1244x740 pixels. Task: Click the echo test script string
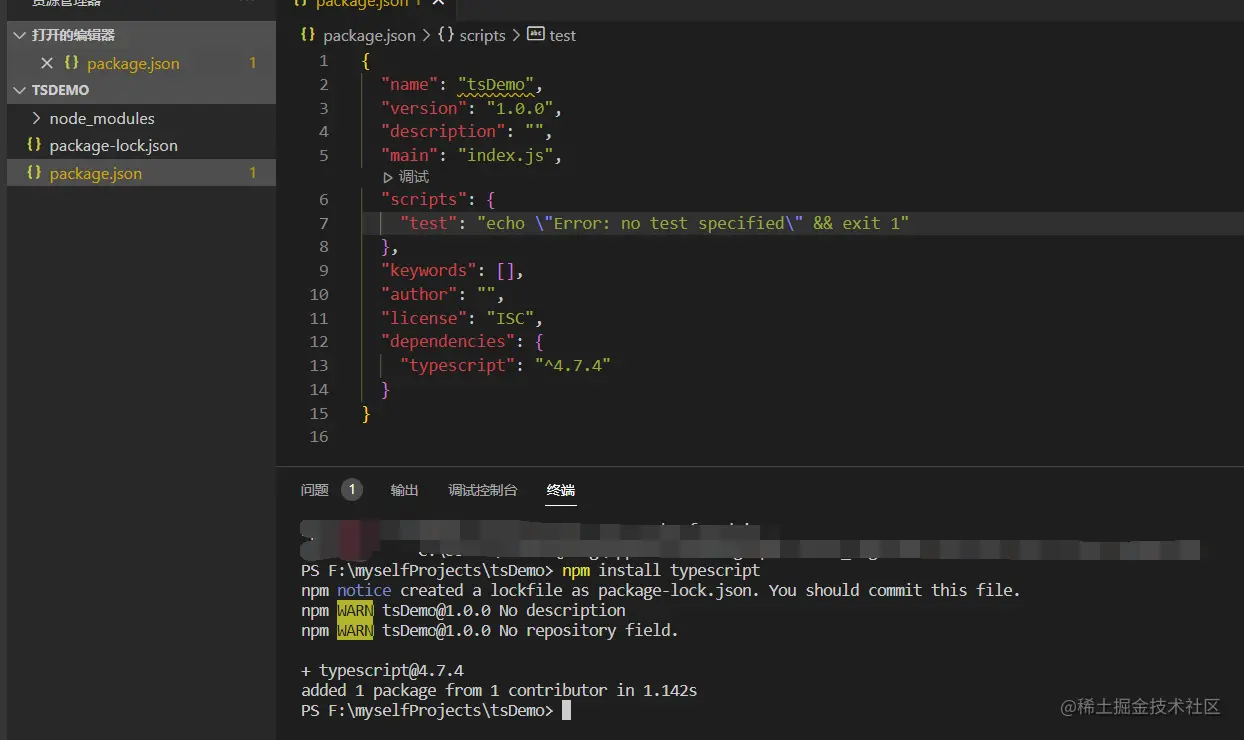[x=693, y=223]
